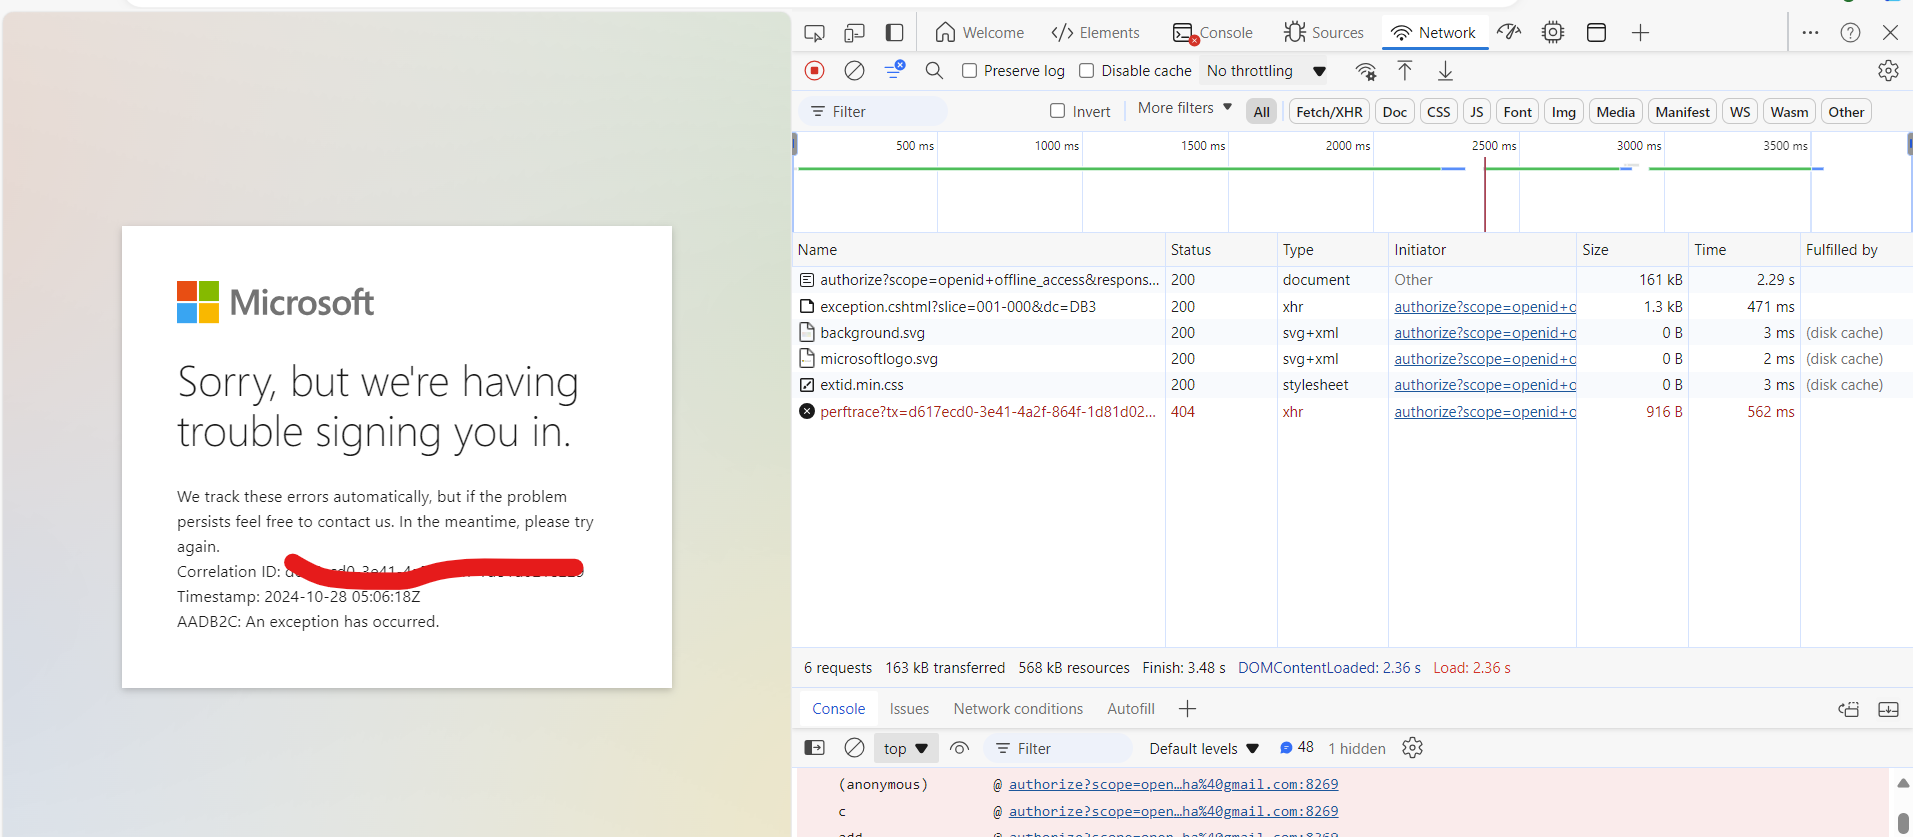Switch to the Sources tab
Screen dimensions: 1913x837
tap(1324, 33)
